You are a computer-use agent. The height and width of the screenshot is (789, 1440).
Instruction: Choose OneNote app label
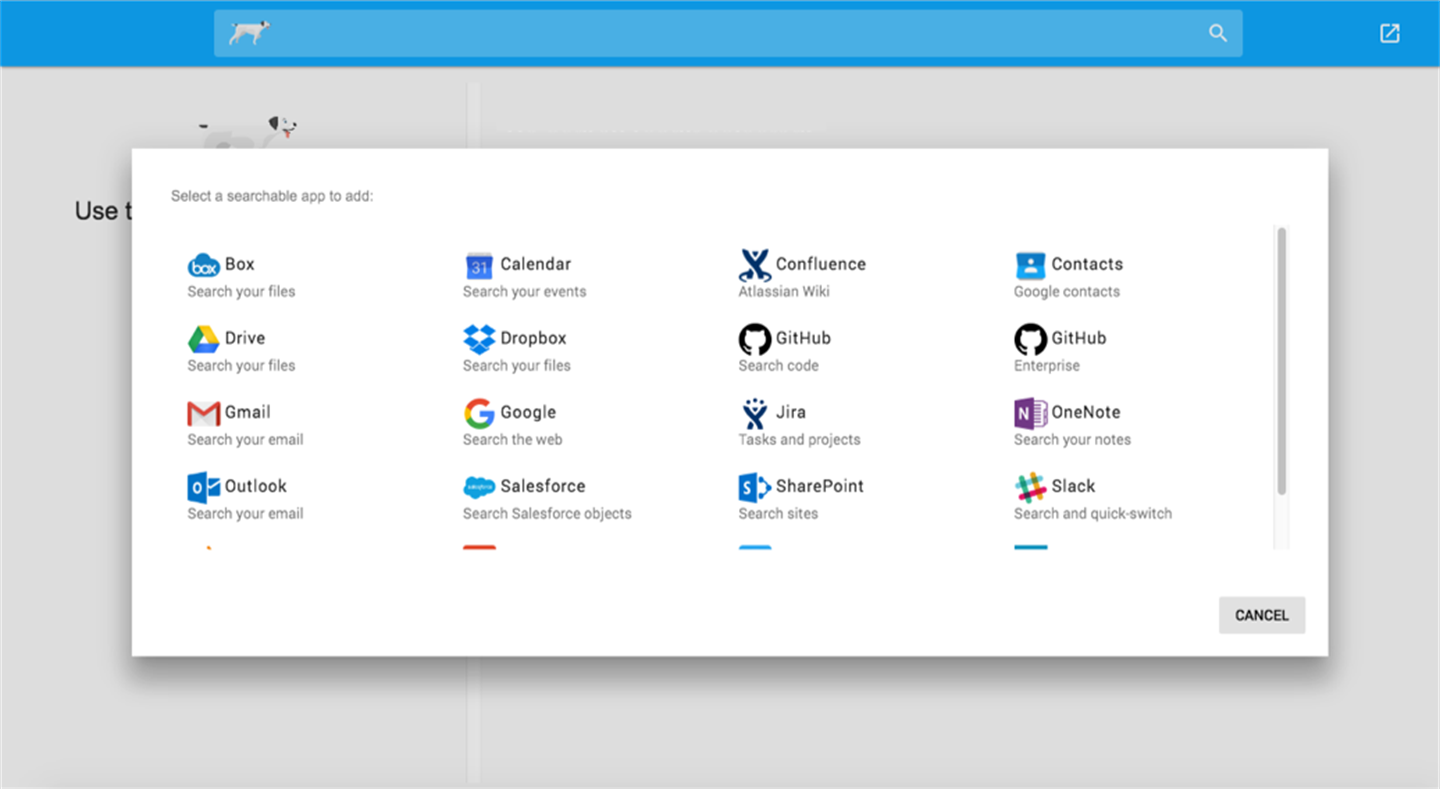coord(1086,412)
